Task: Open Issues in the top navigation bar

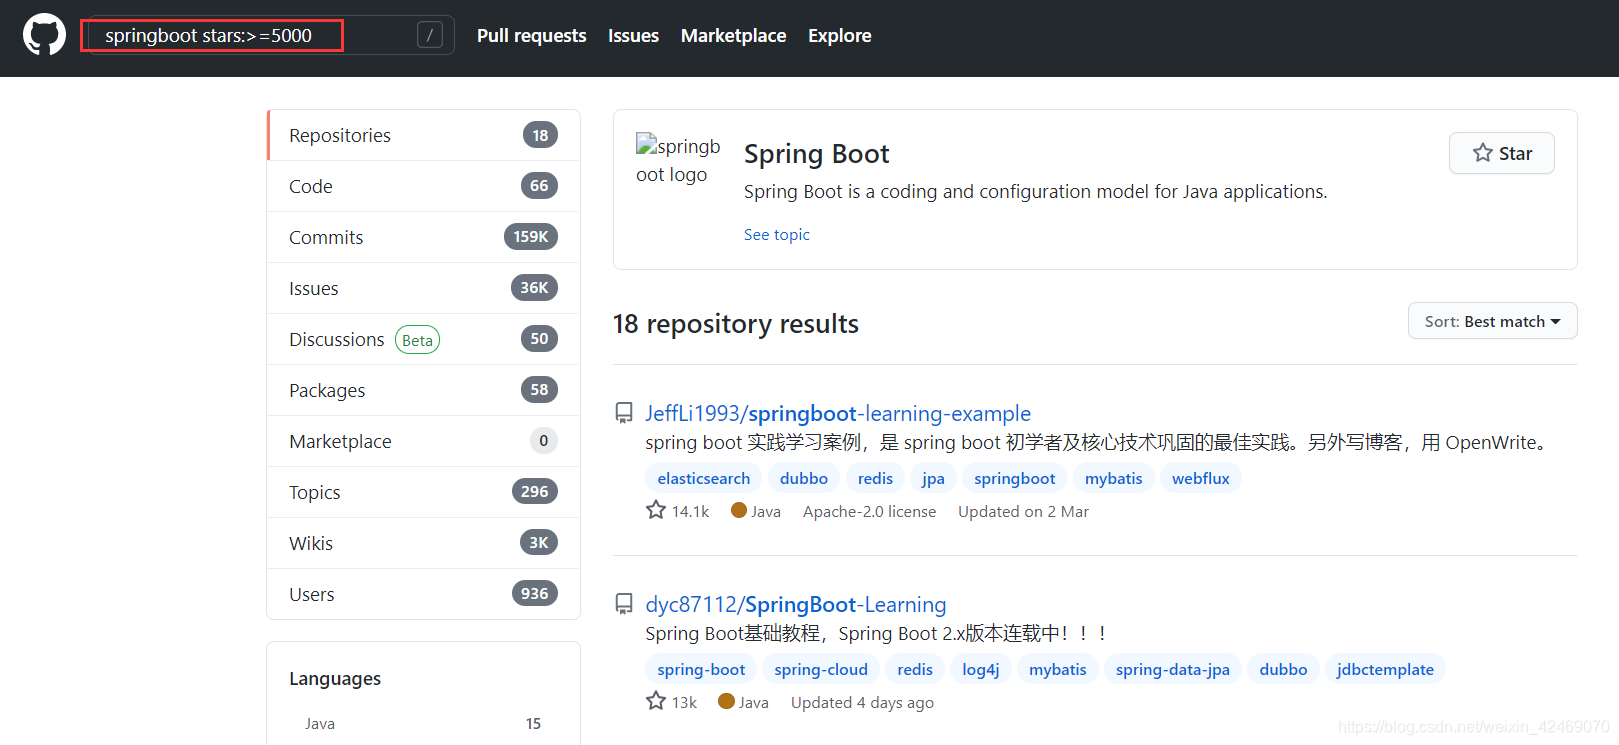Action: (633, 35)
